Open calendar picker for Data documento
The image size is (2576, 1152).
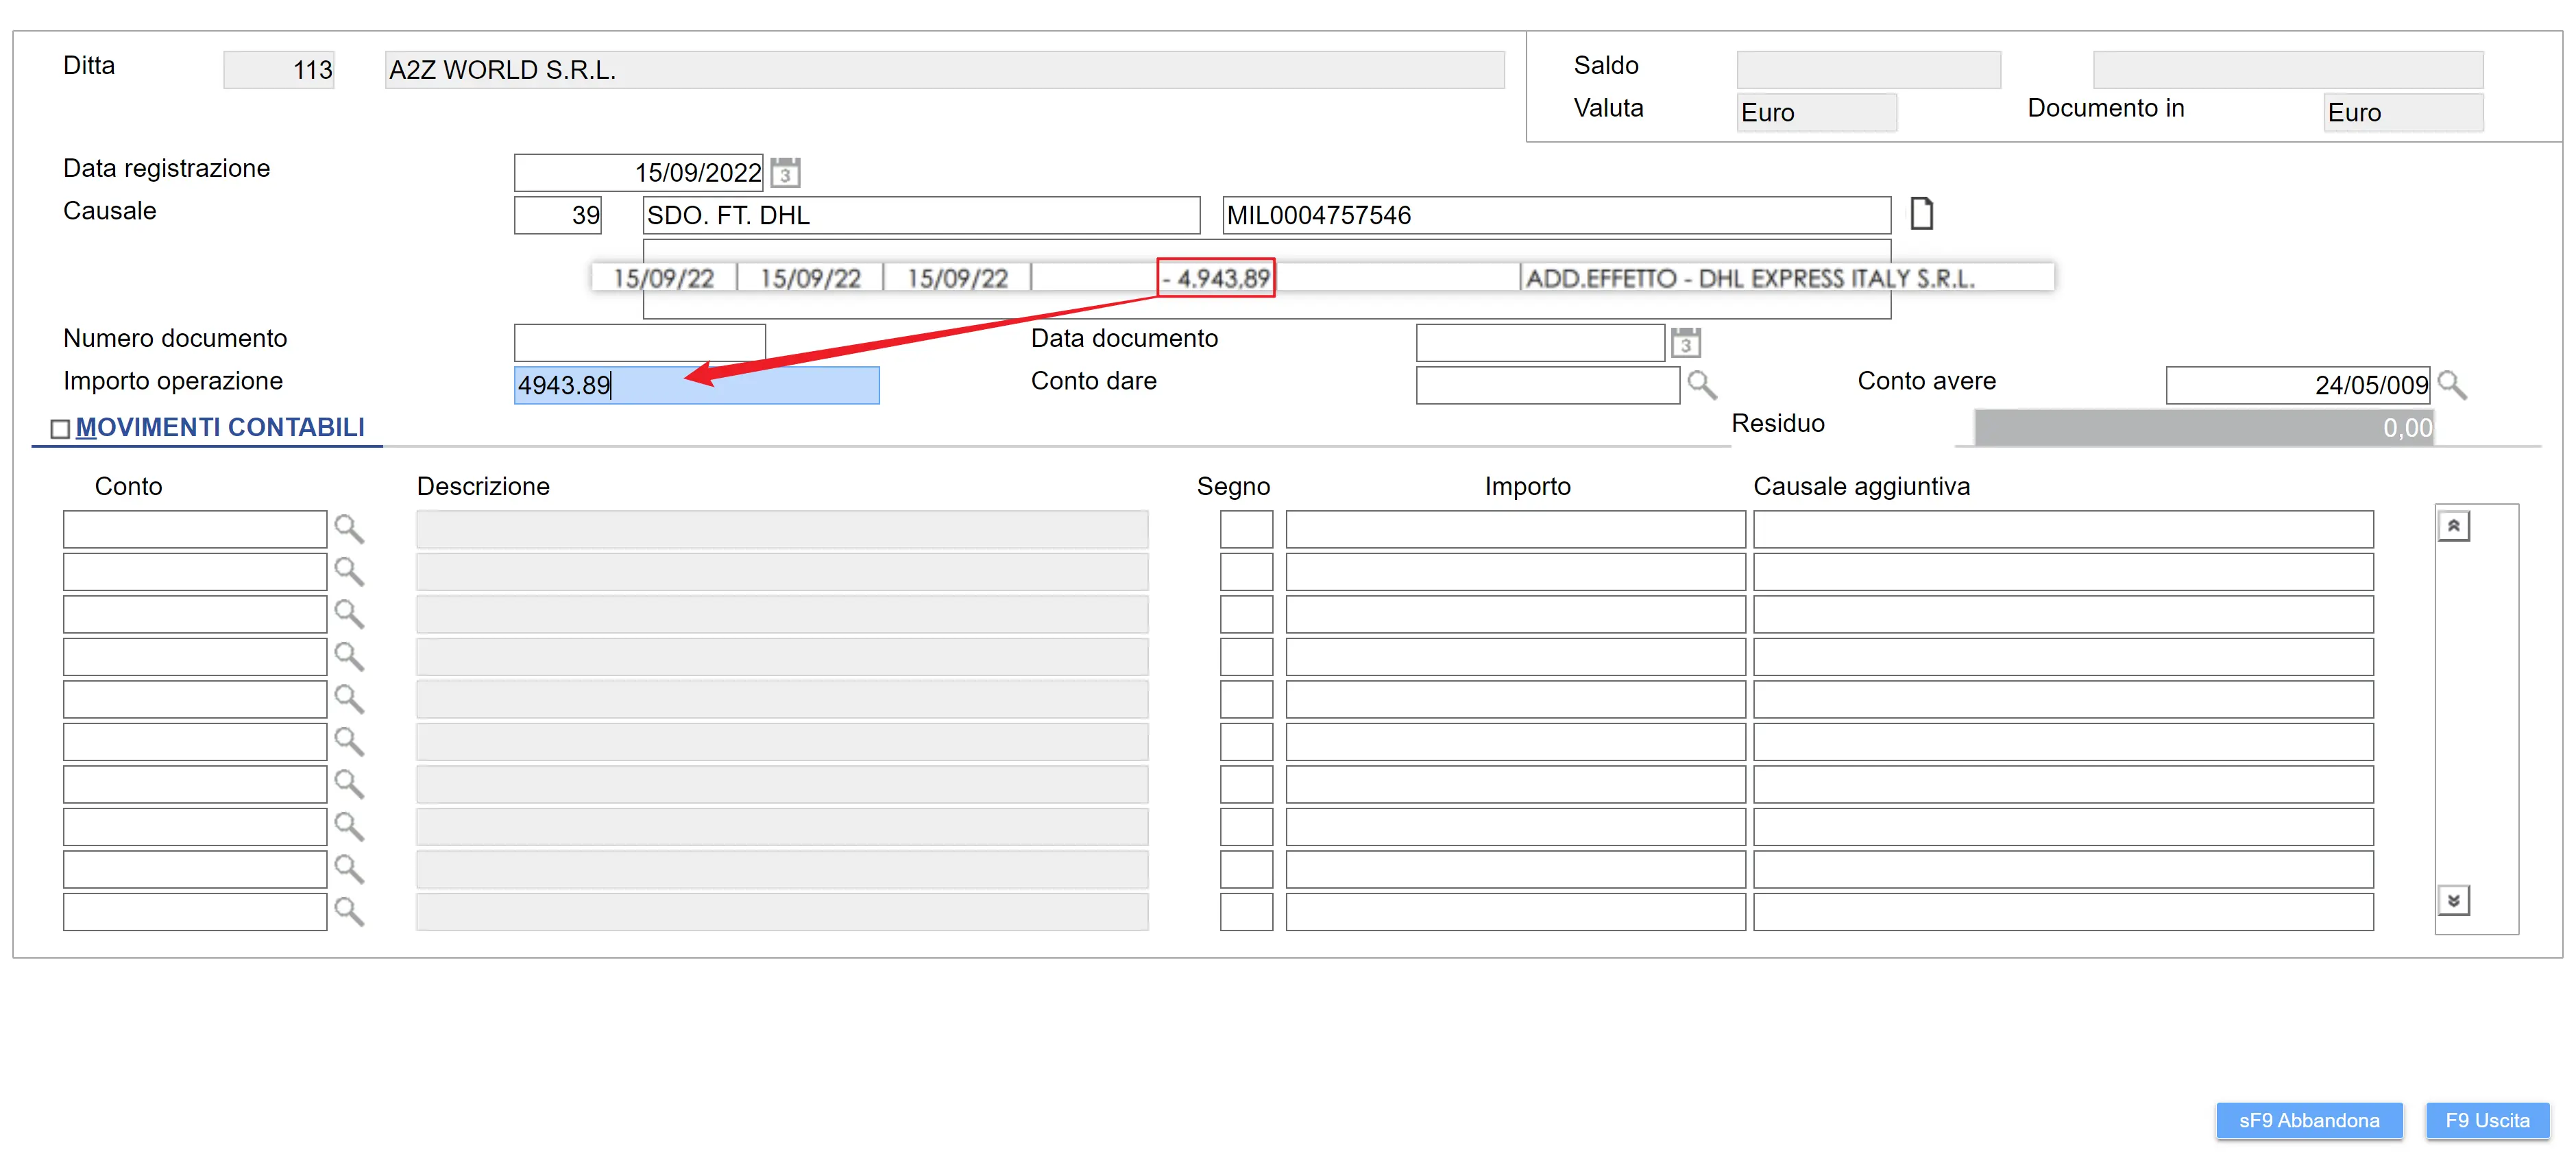point(1685,343)
